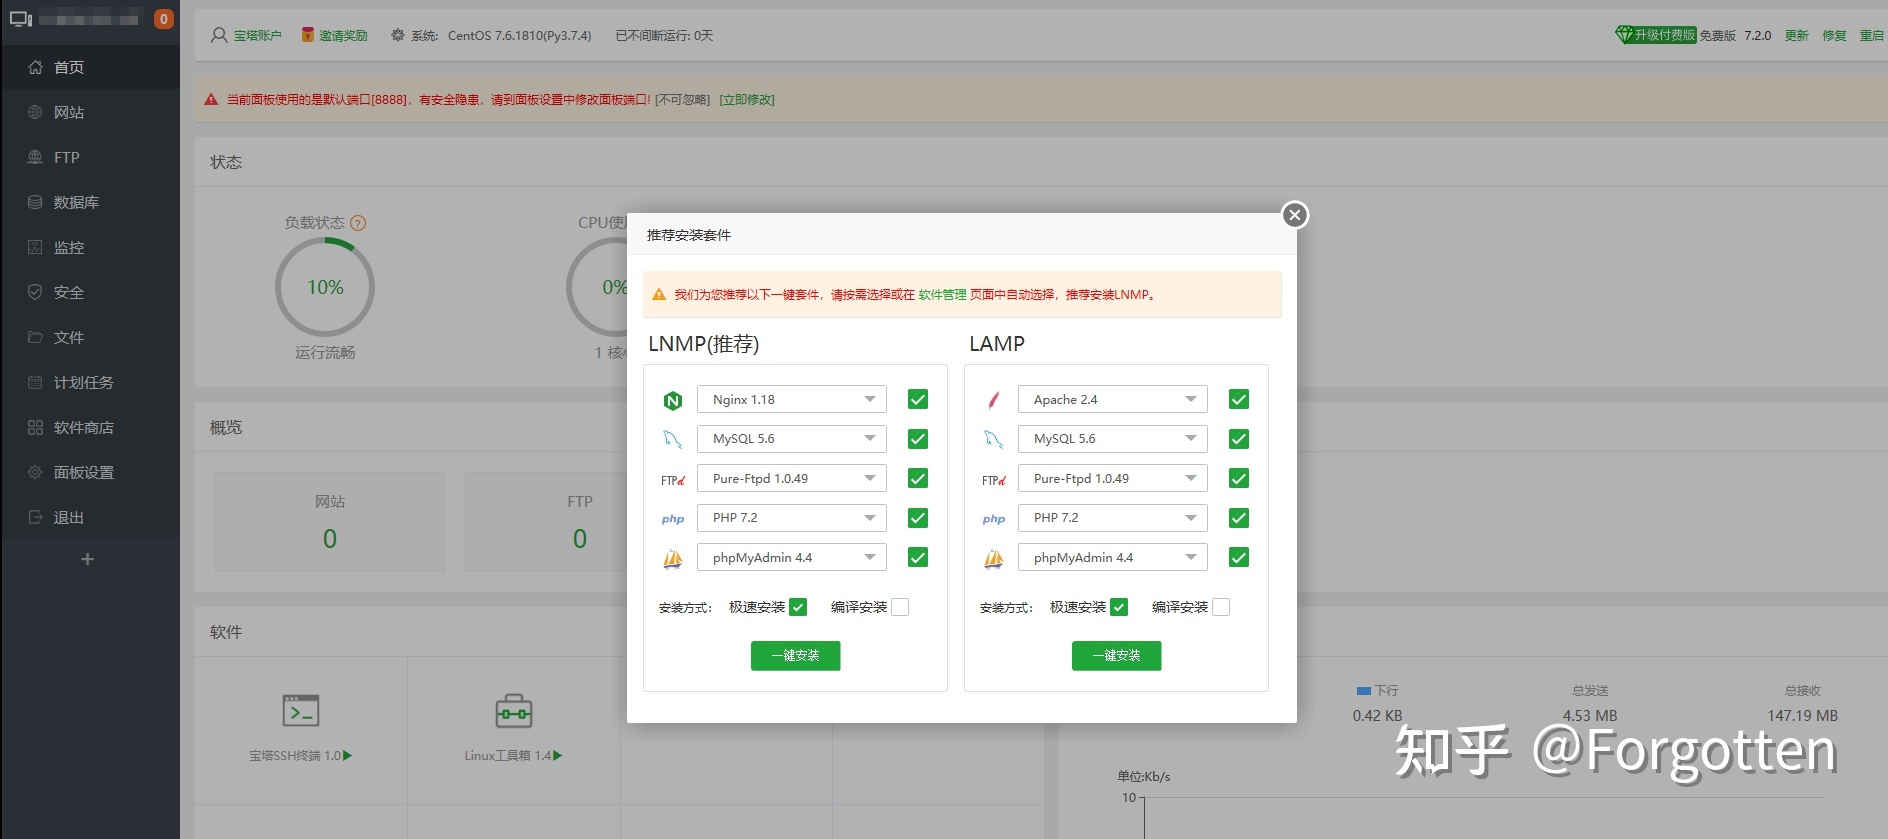Uncheck the Apache 2.4 checkbox in LAMP
Screen dimensions: 1888x839
pyautogui.click(x=1239, y=399)
